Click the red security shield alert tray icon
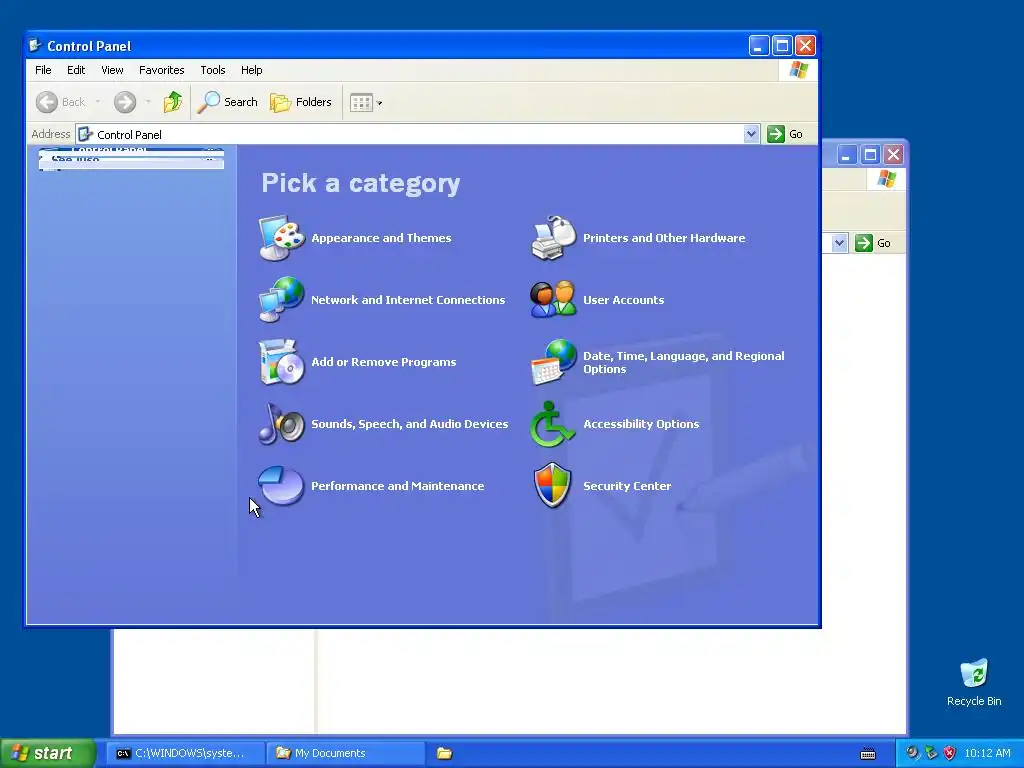This screenshot has height=768, width=1024. 950,753
